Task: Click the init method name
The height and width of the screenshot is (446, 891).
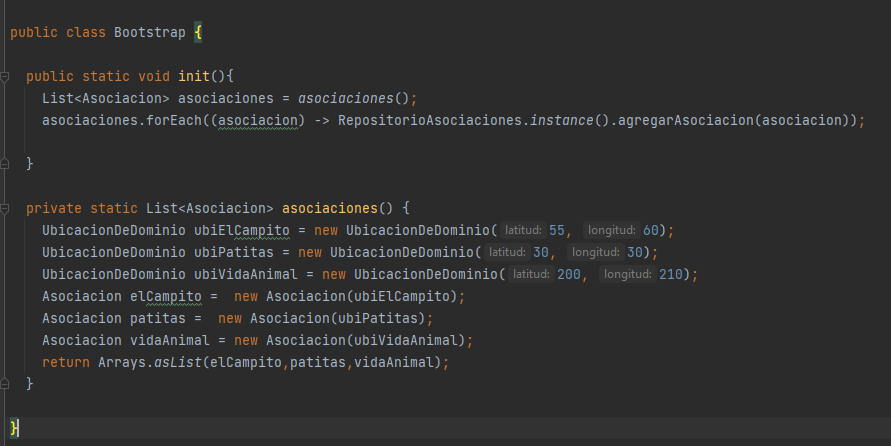Action: point(194,76)
